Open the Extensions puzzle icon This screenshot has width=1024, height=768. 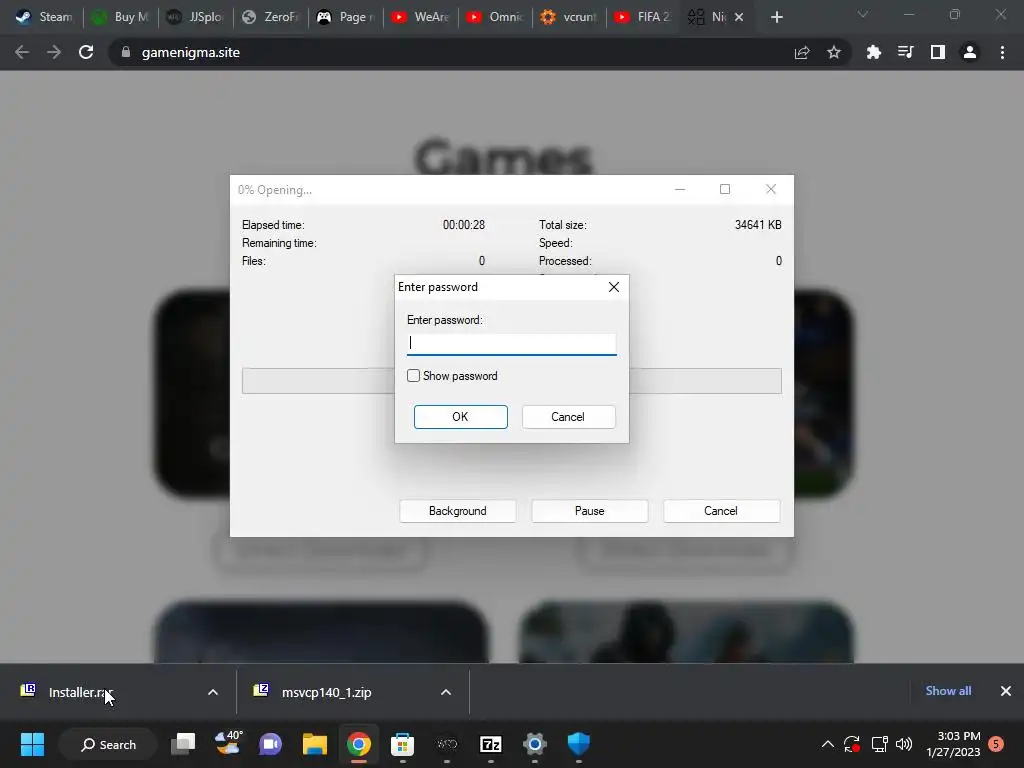coord(873,52)
